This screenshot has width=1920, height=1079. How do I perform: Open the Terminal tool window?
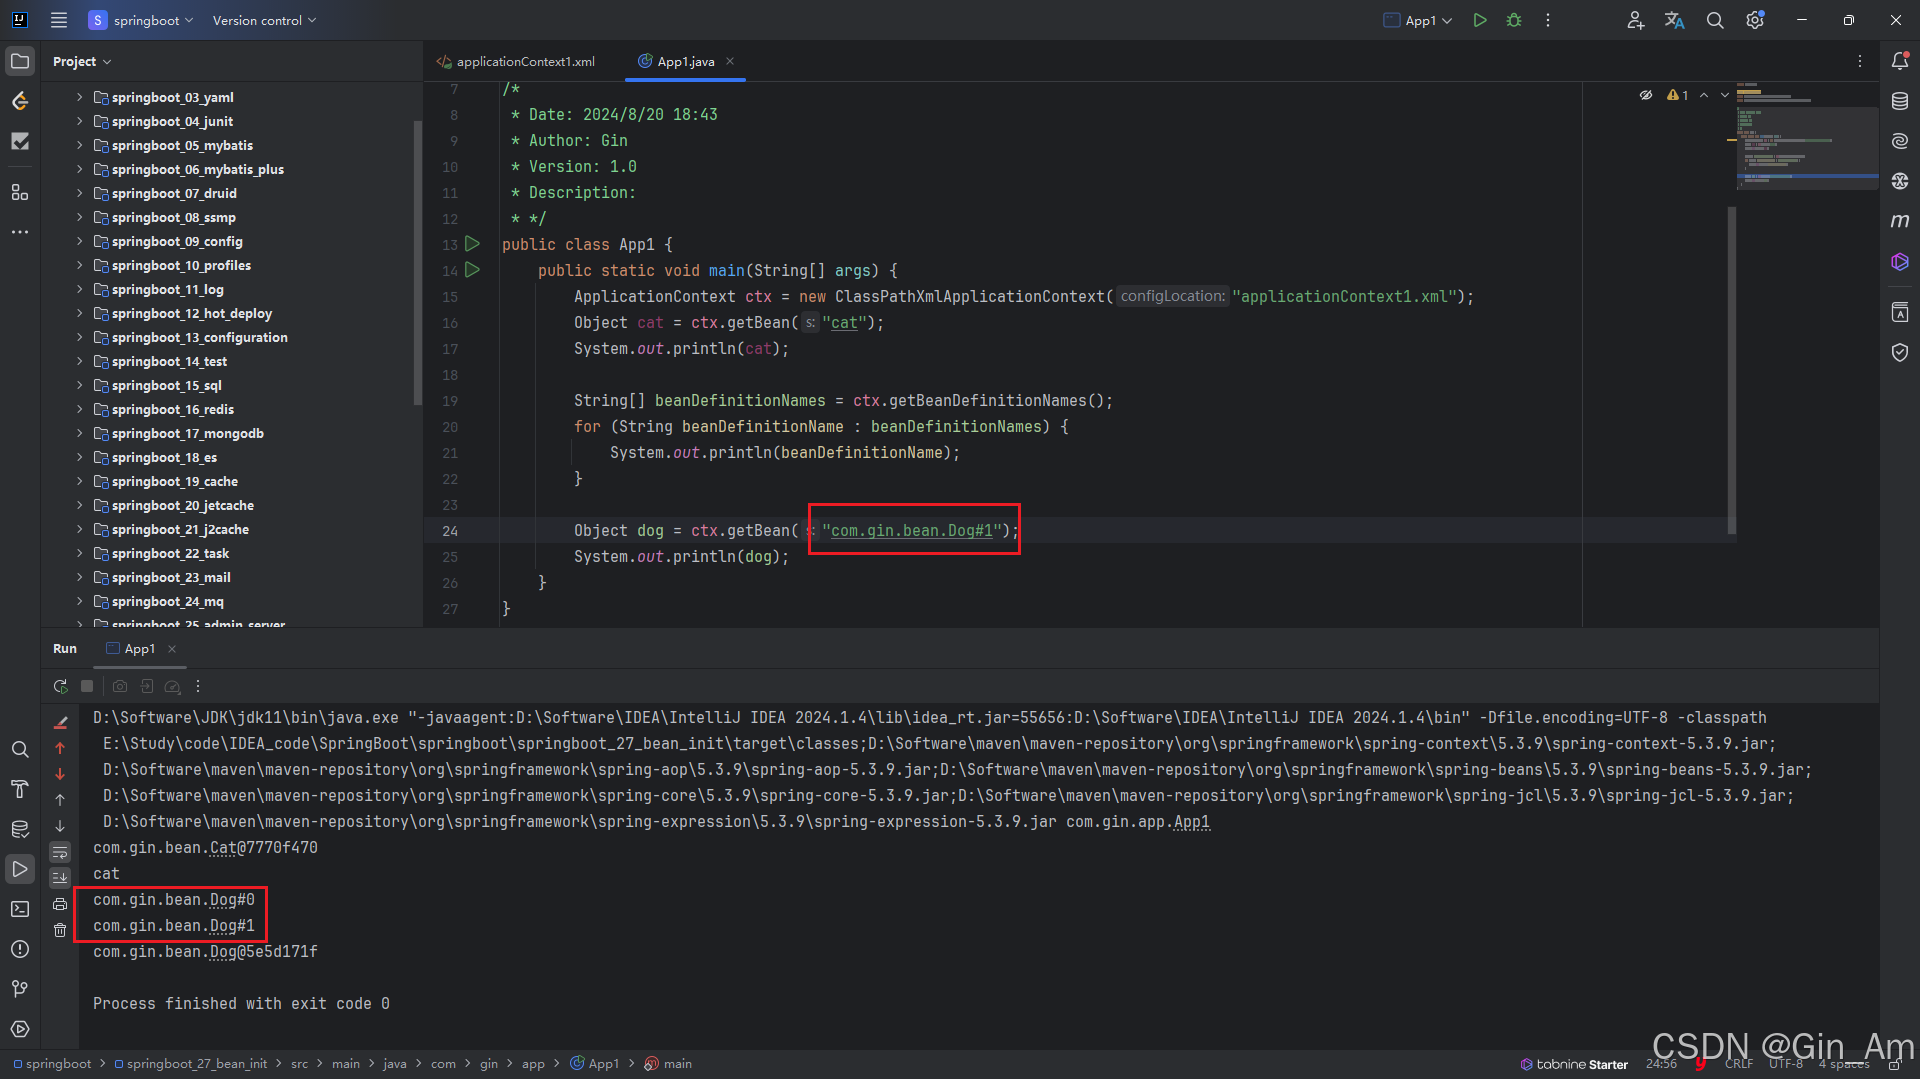(20, 908)
